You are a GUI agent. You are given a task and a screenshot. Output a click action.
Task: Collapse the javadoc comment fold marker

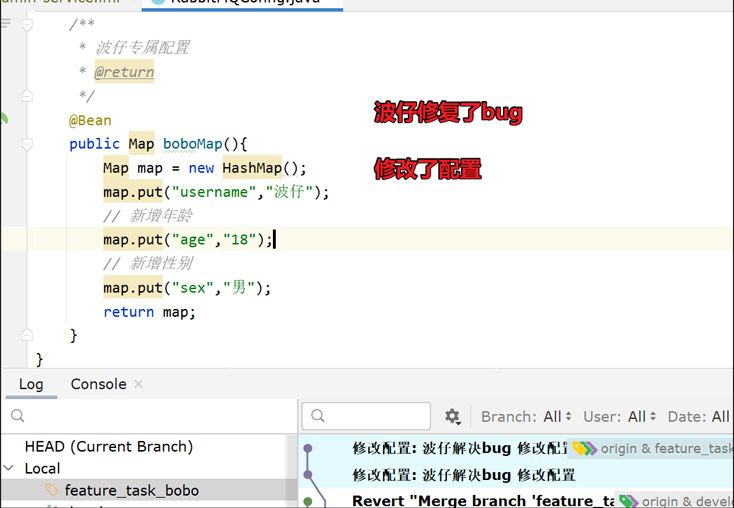click(x=27, y=24)
